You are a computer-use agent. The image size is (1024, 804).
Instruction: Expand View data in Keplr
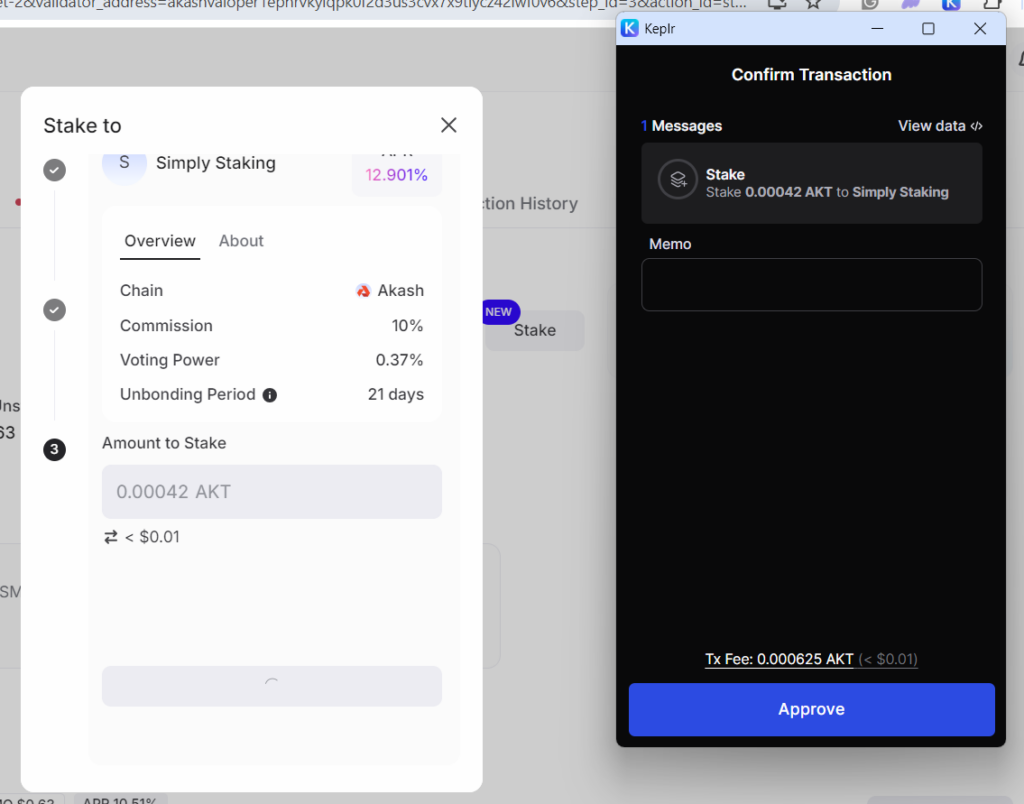tap(940, 126)
